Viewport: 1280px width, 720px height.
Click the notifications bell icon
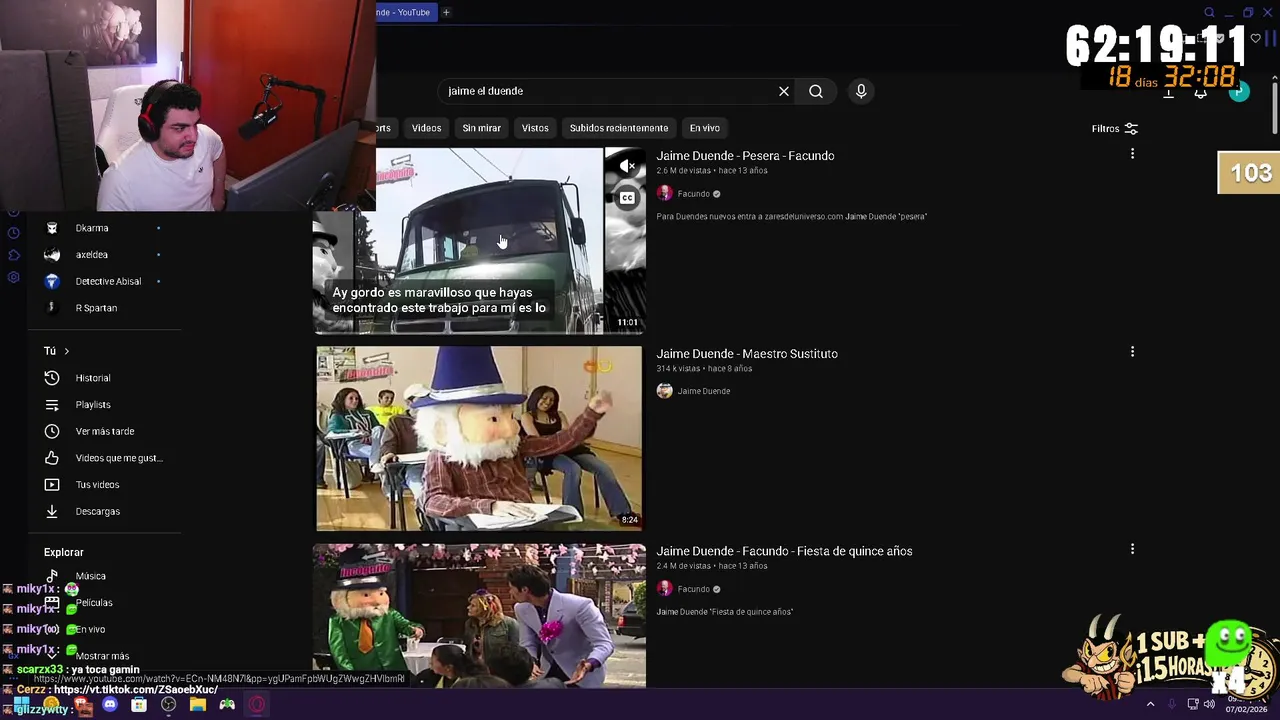point(1201,92)
